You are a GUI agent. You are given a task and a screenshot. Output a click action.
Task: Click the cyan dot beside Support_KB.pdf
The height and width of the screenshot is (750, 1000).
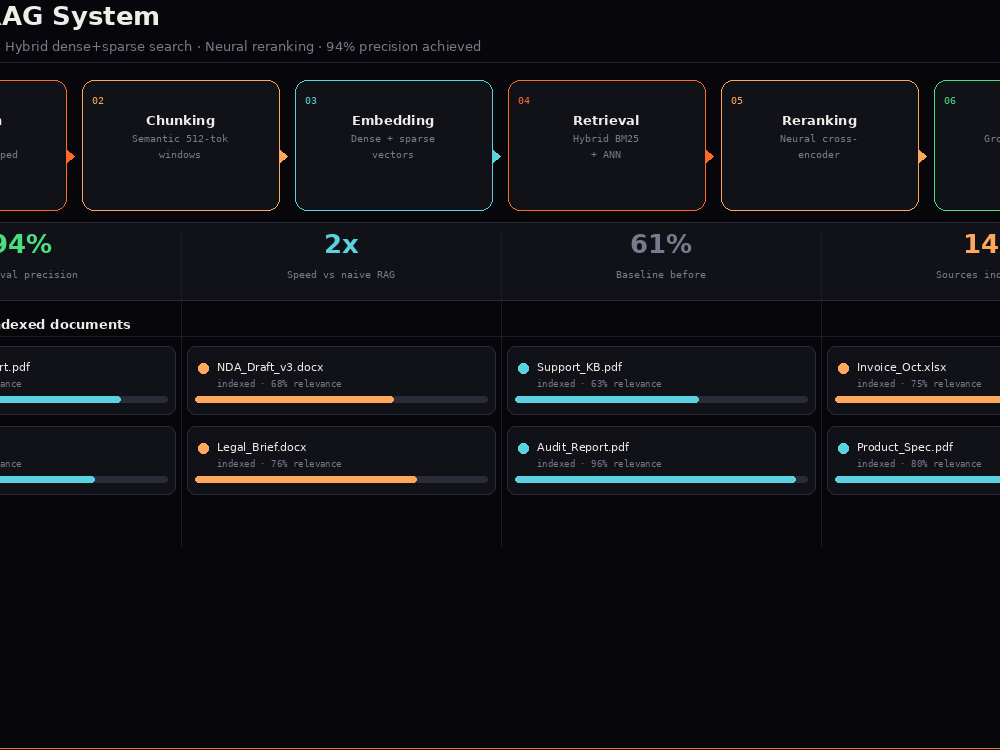(x=524, y=368)
